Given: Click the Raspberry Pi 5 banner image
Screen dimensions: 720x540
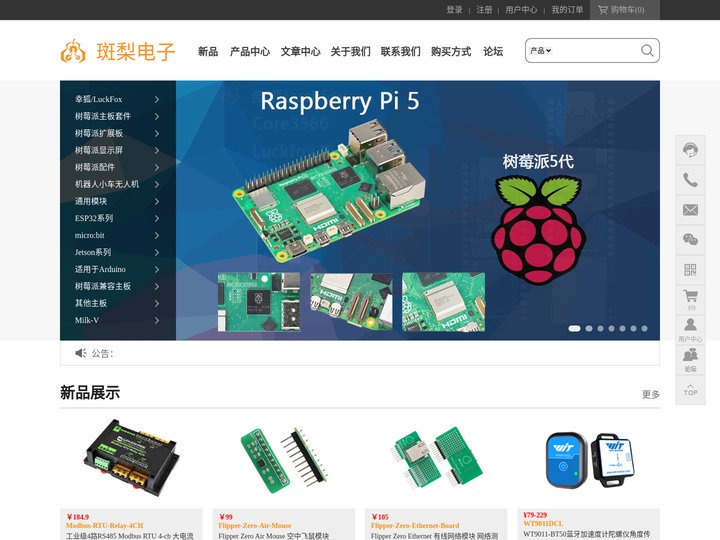Looking at the screenshot, I should pyautogui.click(x=417, y=210).
